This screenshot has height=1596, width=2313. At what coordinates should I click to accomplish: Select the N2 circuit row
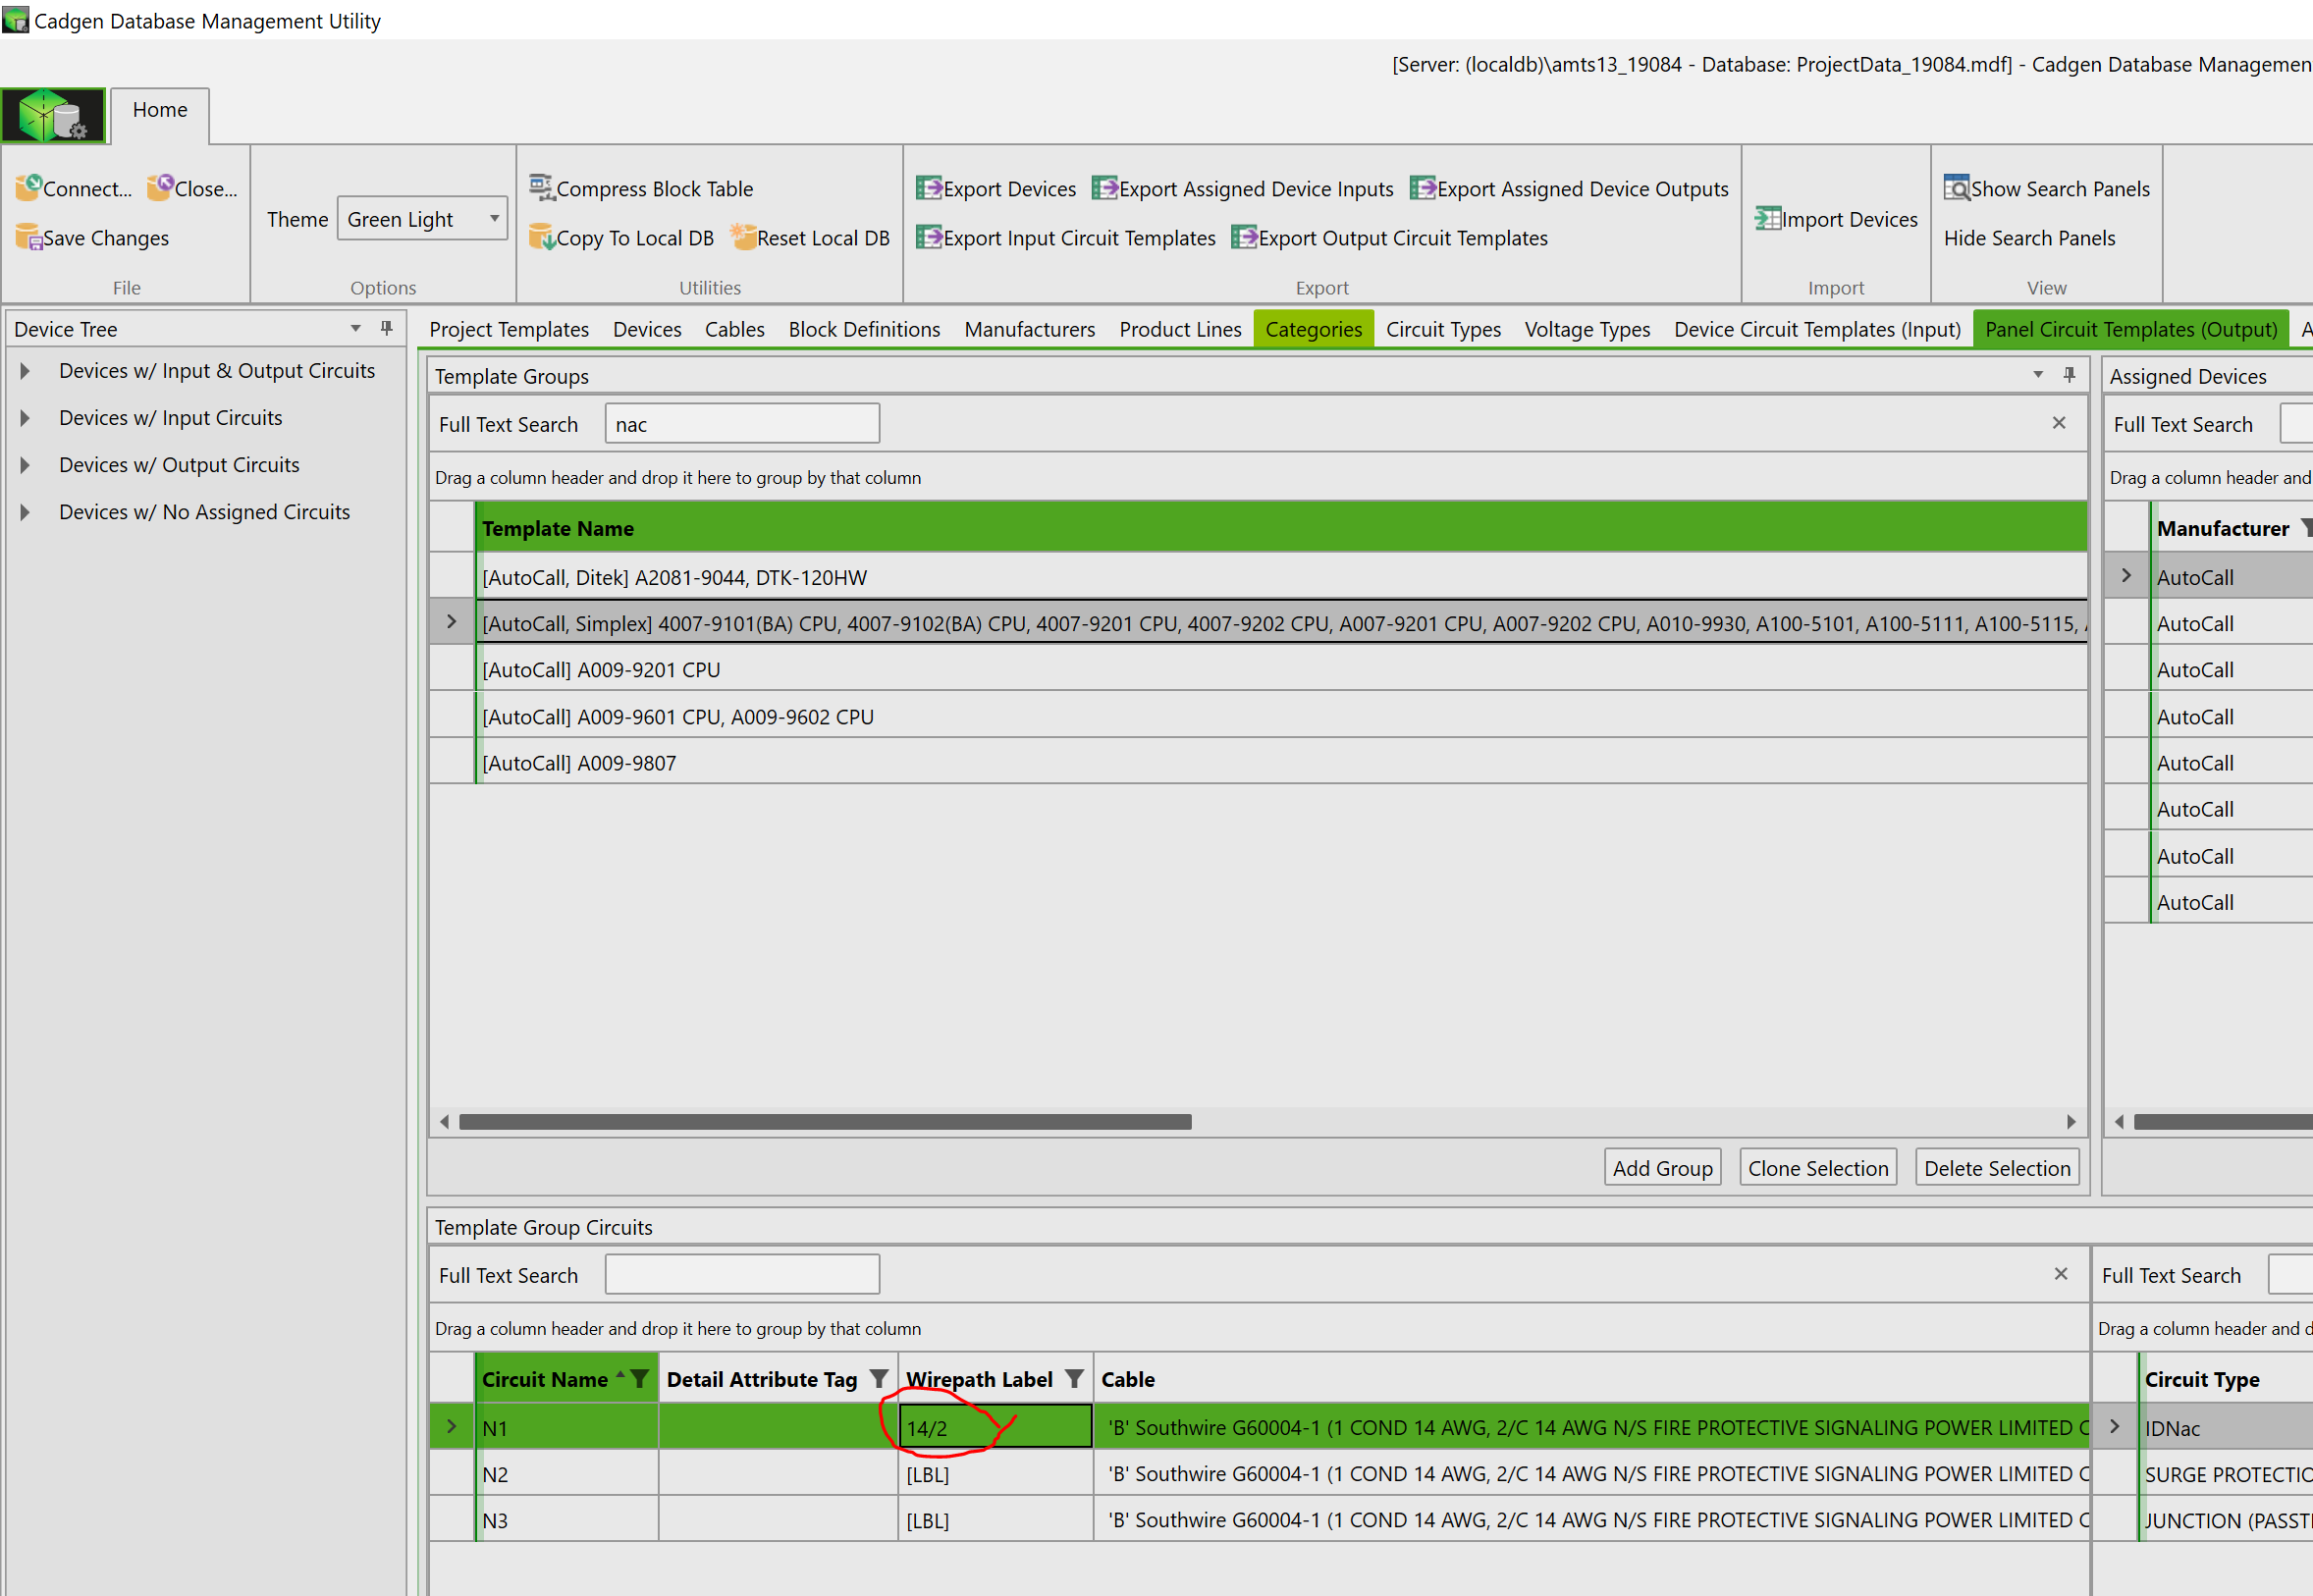1260,1473
